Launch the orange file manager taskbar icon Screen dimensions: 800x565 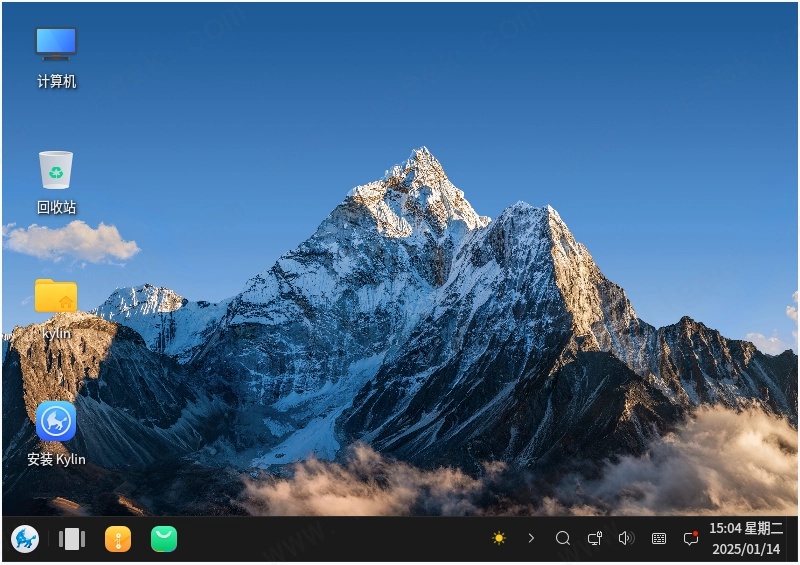click(x=118, y=539)
